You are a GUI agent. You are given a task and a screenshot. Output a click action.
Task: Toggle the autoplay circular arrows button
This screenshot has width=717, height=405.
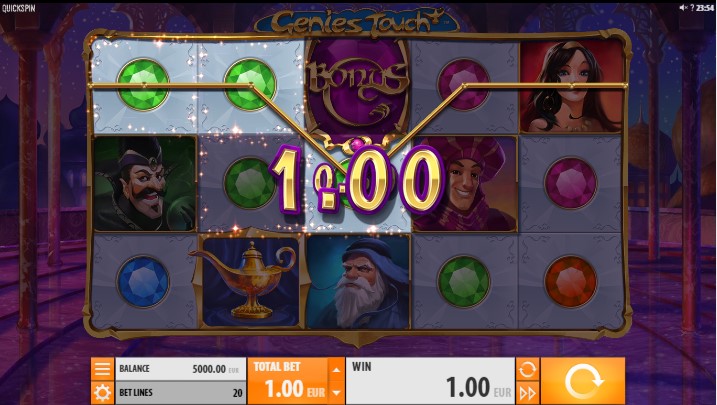tap(528, 369)
